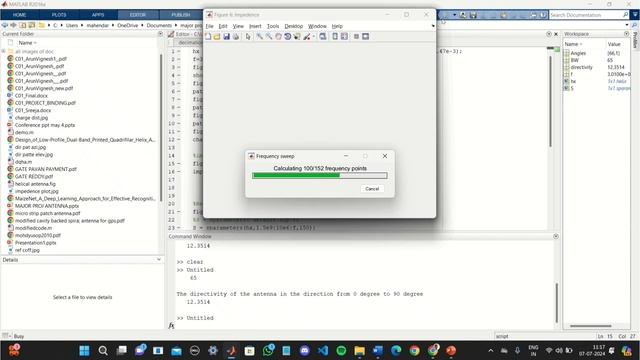This screenshot has height=360, width=640.
Task: Select the Angles variable in Workspace
Action: tap(578, 53)
